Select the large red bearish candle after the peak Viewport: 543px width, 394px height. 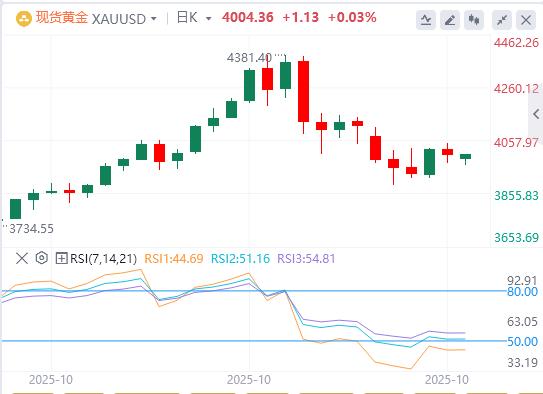(x=303, y=91)
